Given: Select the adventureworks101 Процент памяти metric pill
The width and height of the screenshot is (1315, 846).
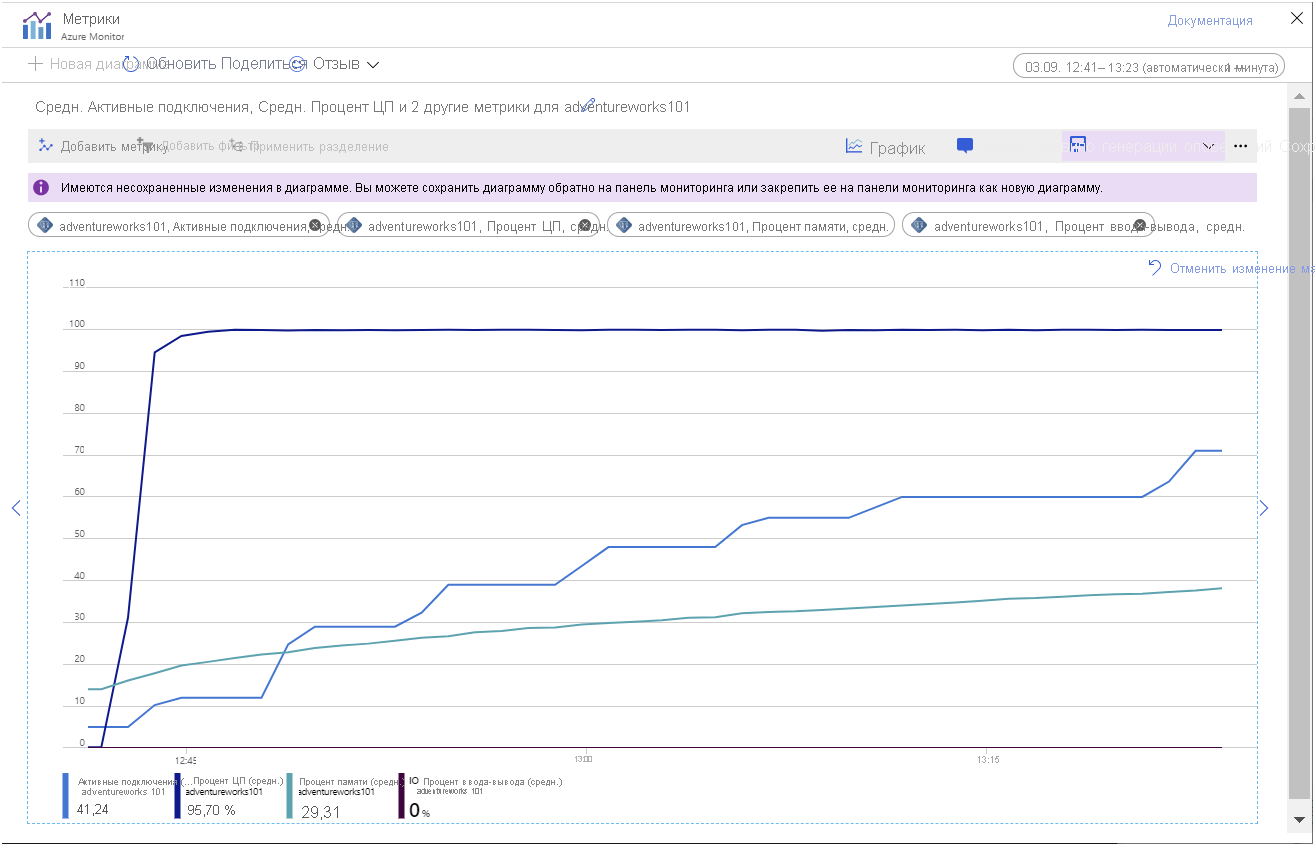Looking at the screenshot, I should (750, 225).
